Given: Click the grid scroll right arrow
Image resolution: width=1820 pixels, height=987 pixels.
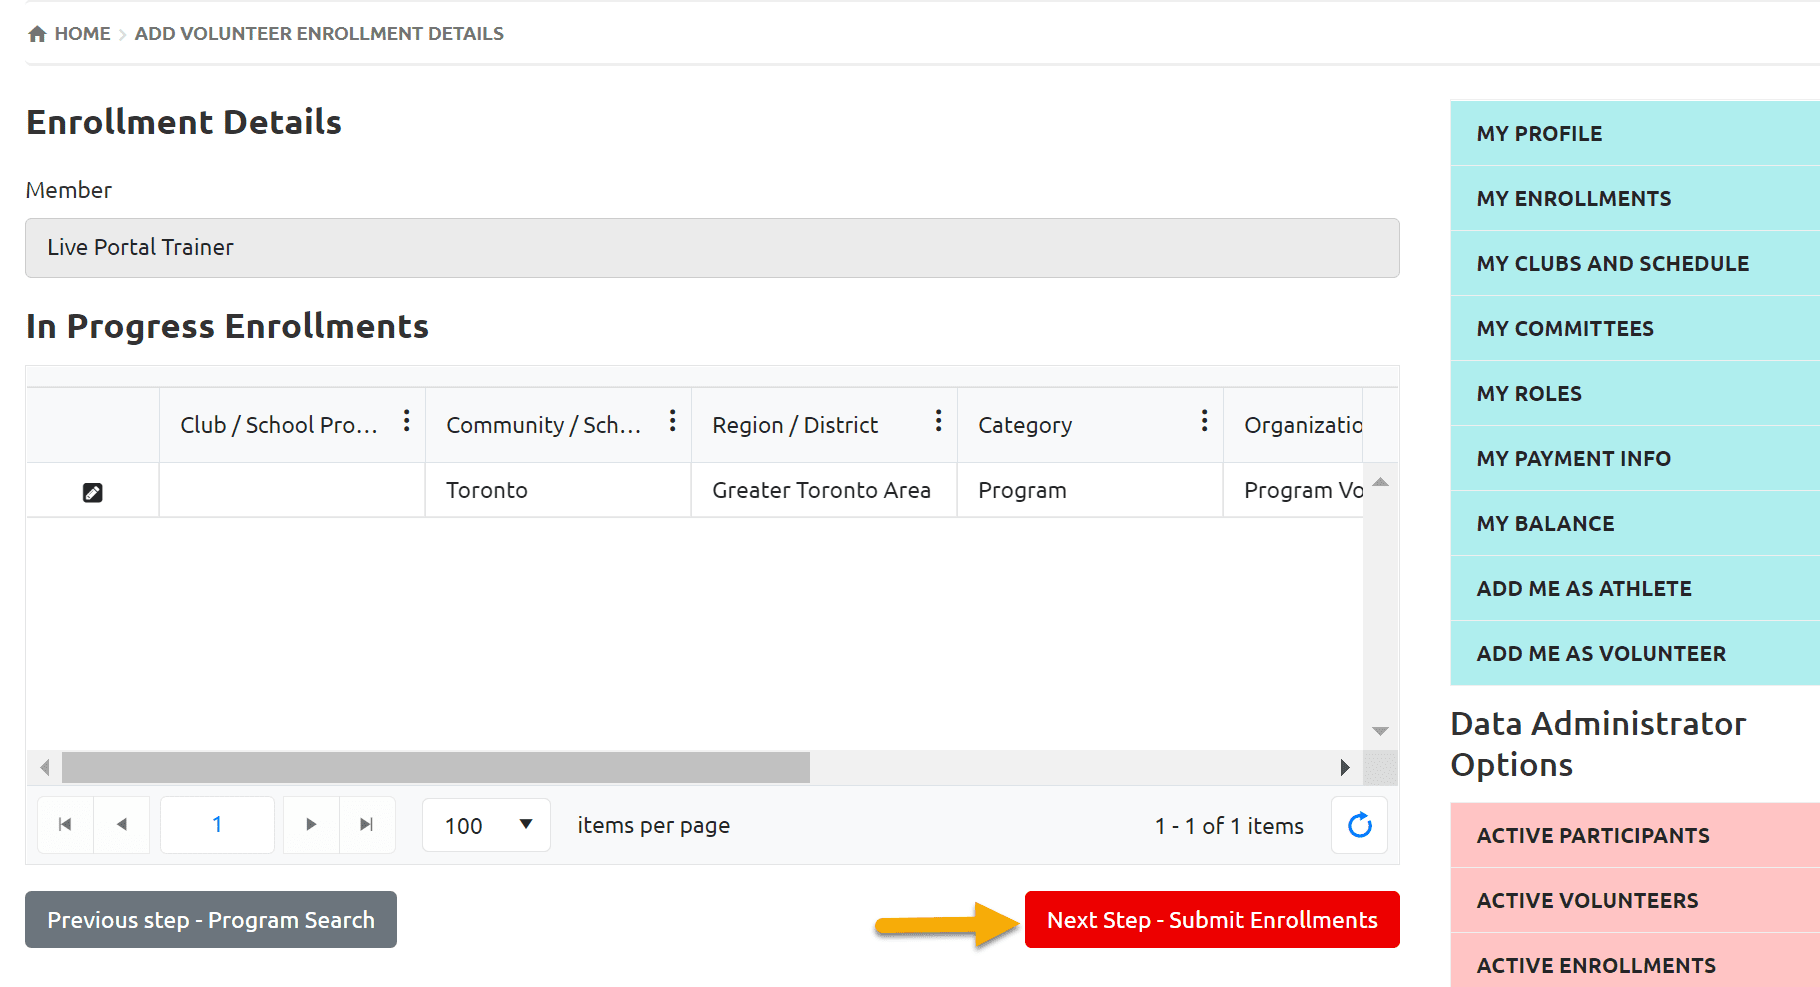Looking at the screenshot, I should (x=1345, y=768).
